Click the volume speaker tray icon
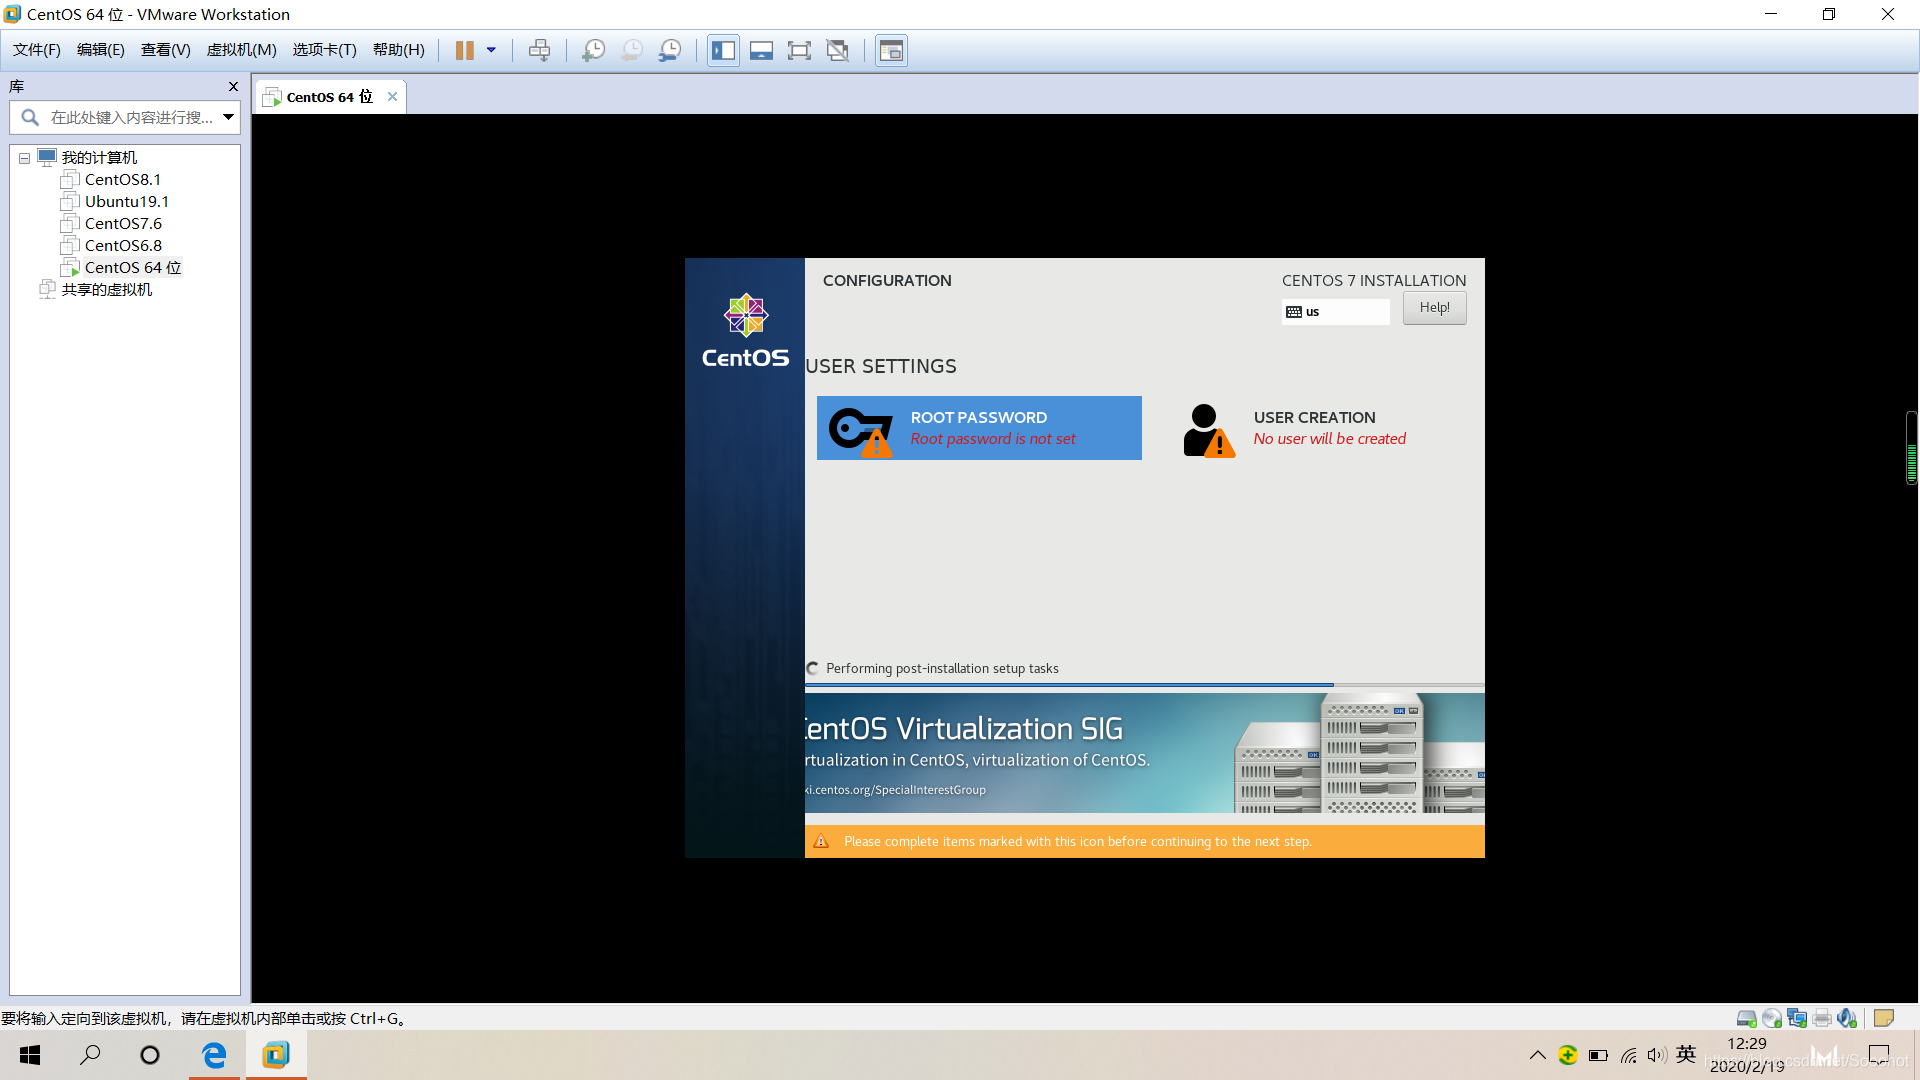1920x1080 pixels. [1657, 1055]
